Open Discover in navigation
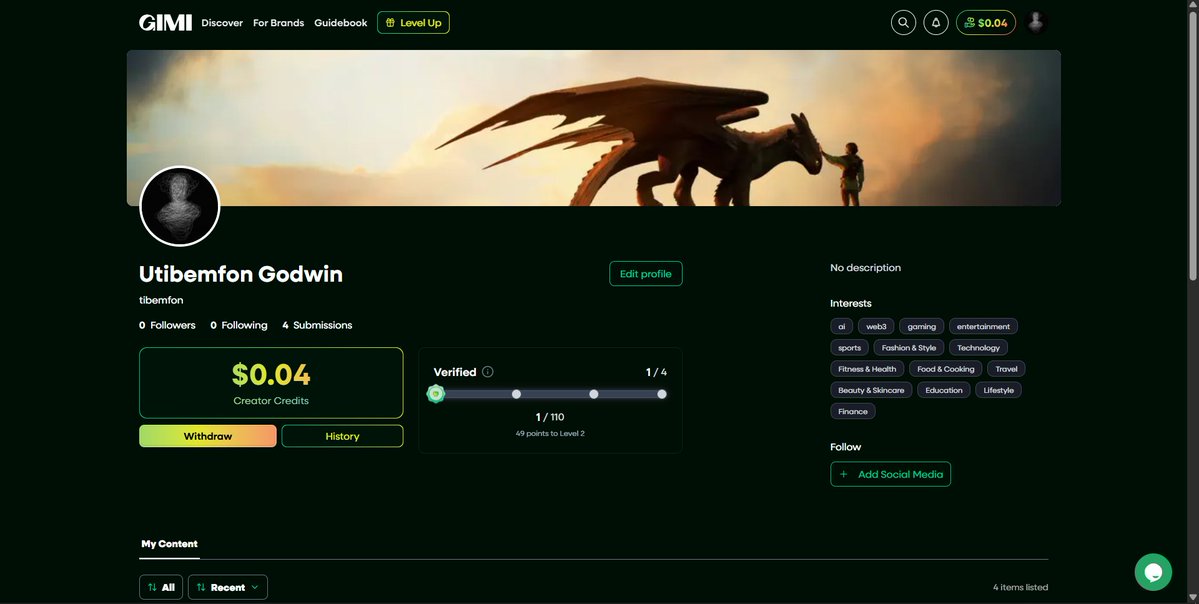 click(222, 23)
